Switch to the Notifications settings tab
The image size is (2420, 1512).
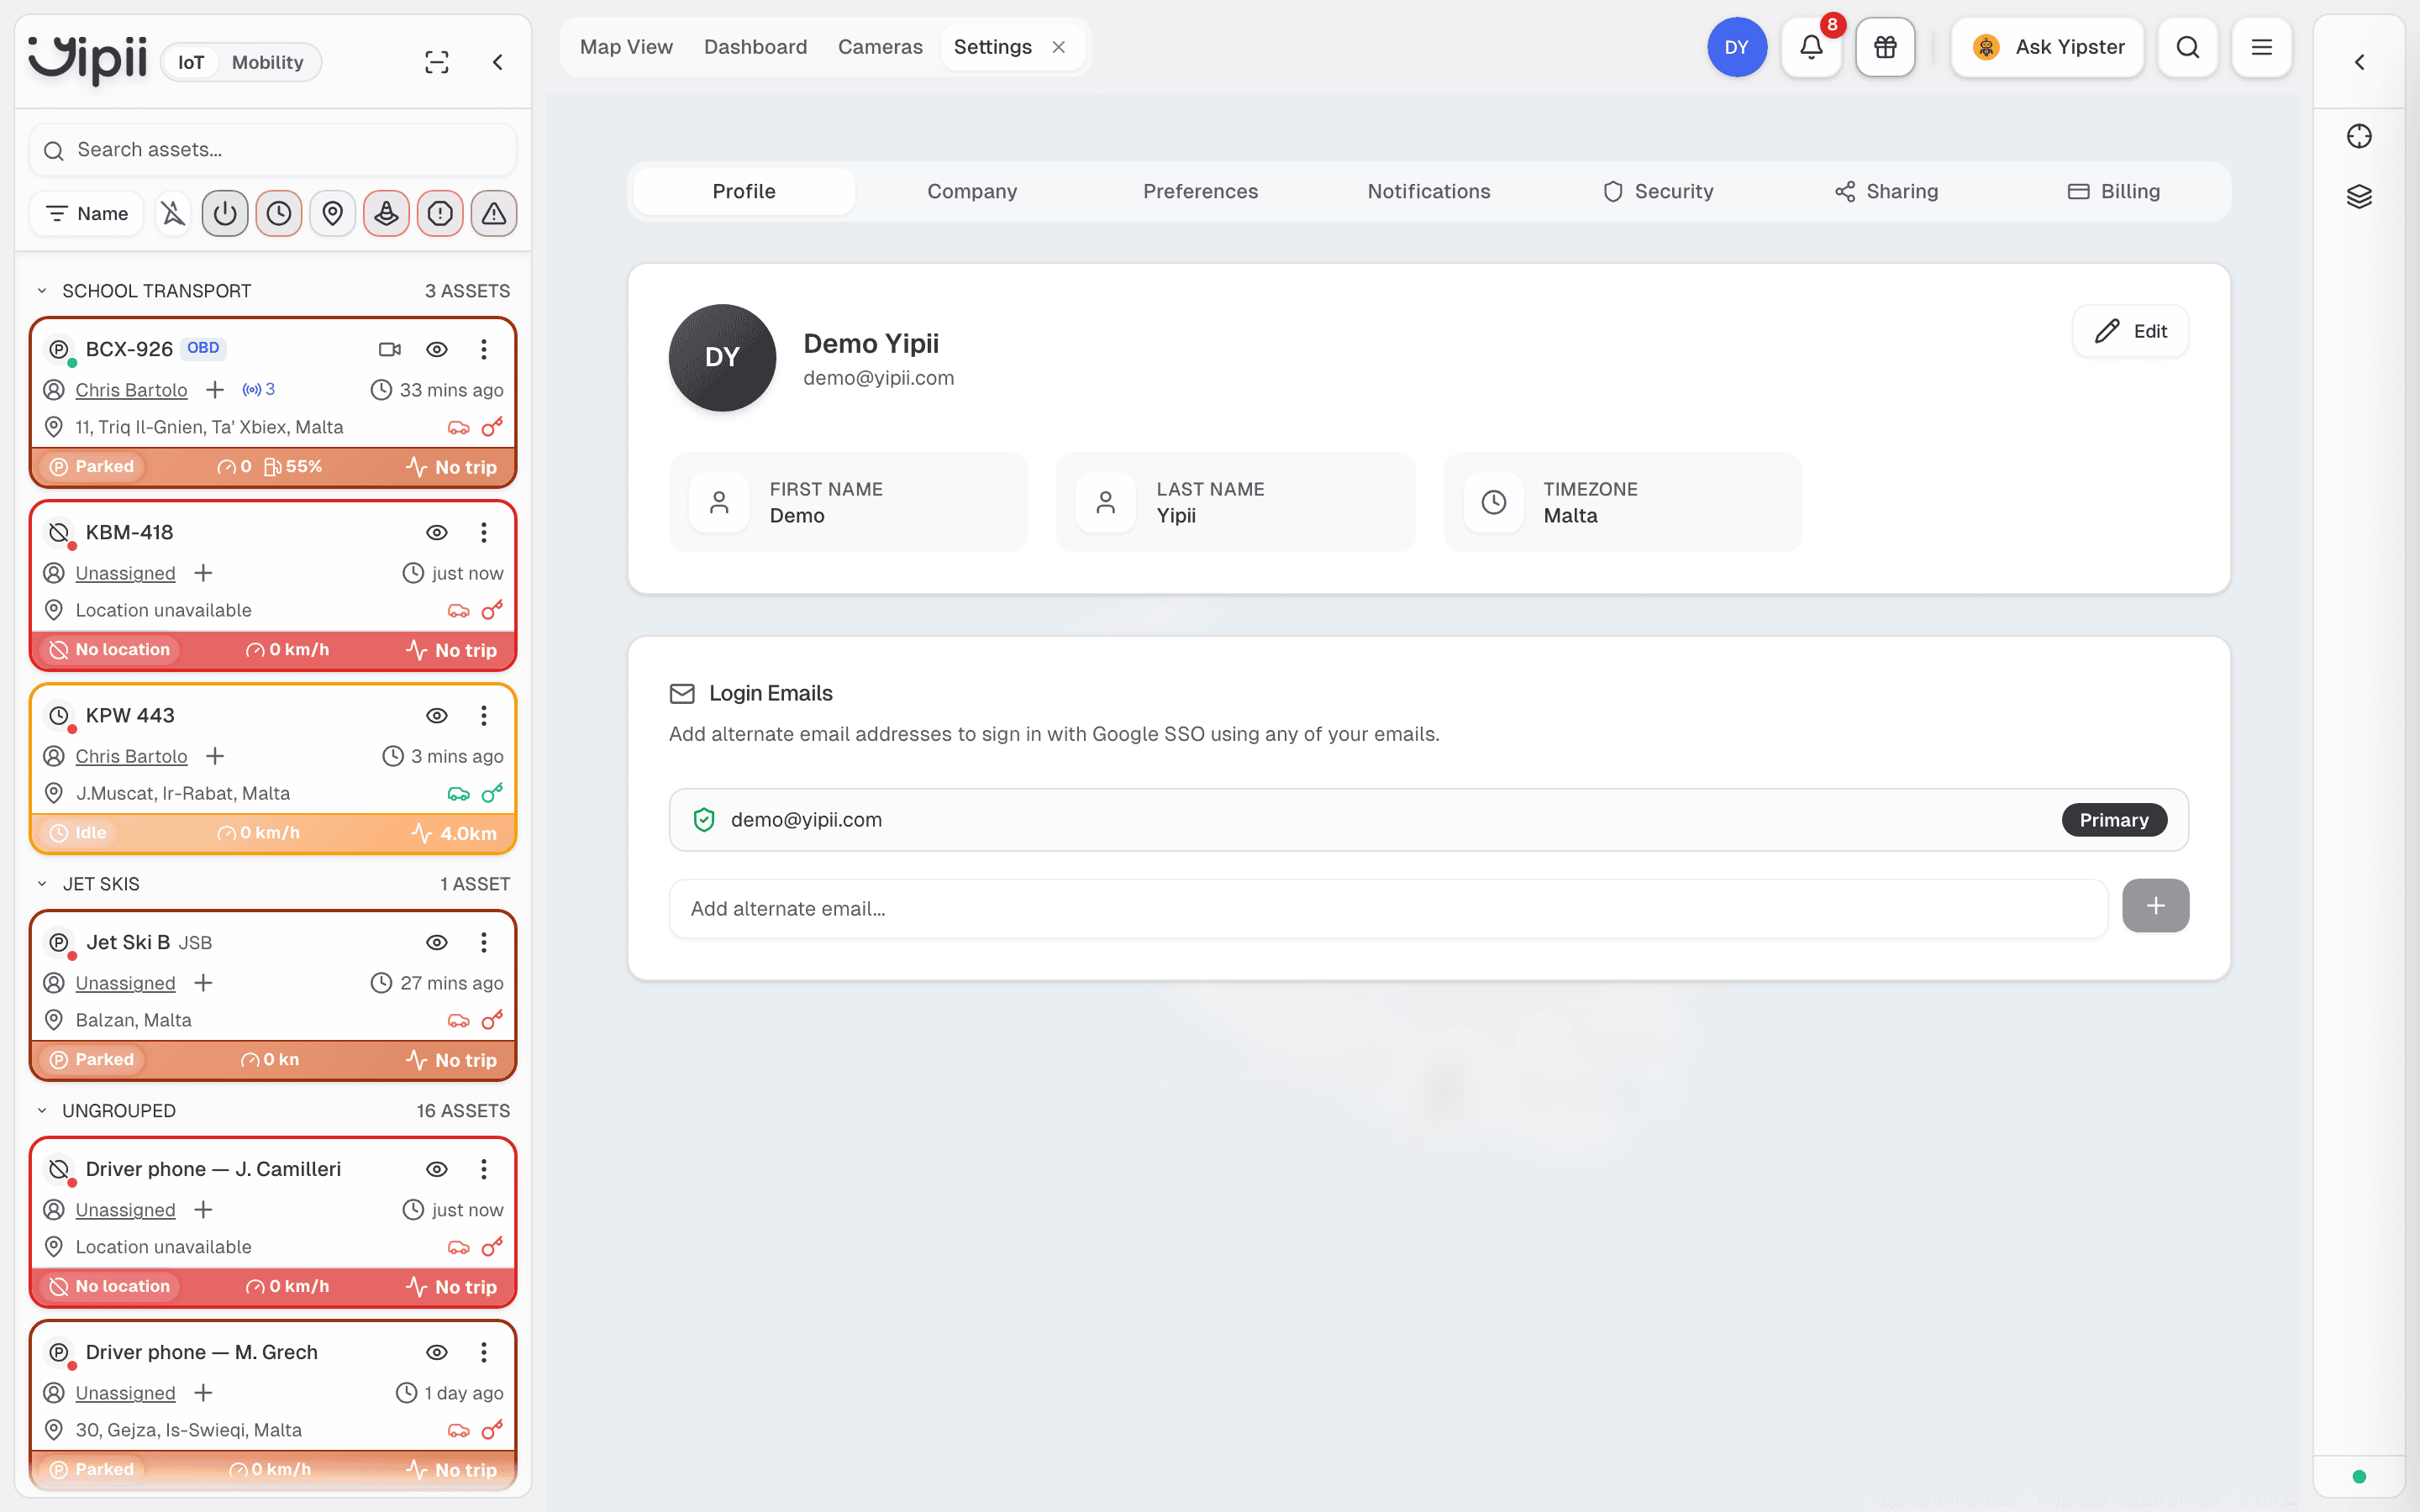[1429, 191]
